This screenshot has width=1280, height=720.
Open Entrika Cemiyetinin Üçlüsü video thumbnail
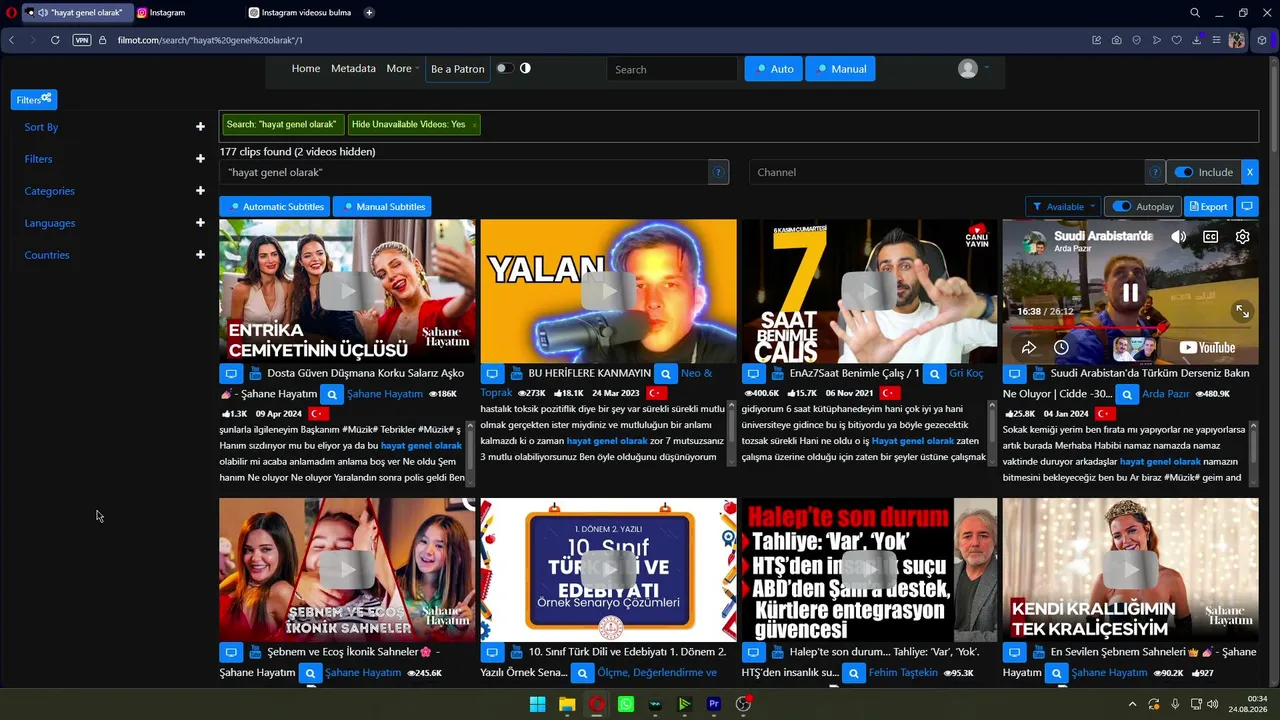[x=347, y=291]
